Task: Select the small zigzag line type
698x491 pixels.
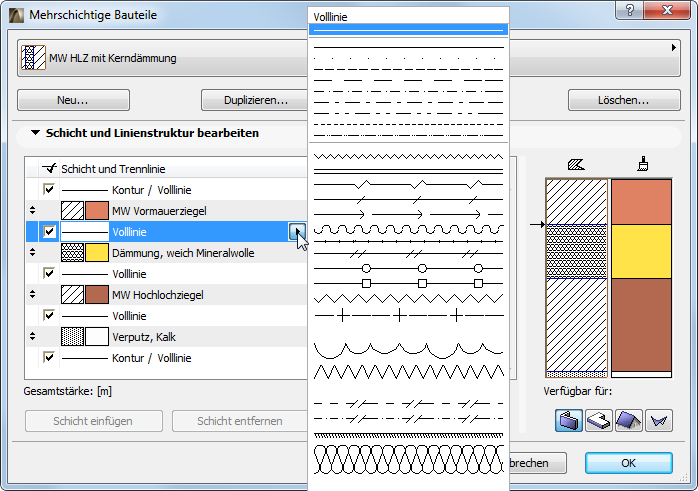Action: 408,157
